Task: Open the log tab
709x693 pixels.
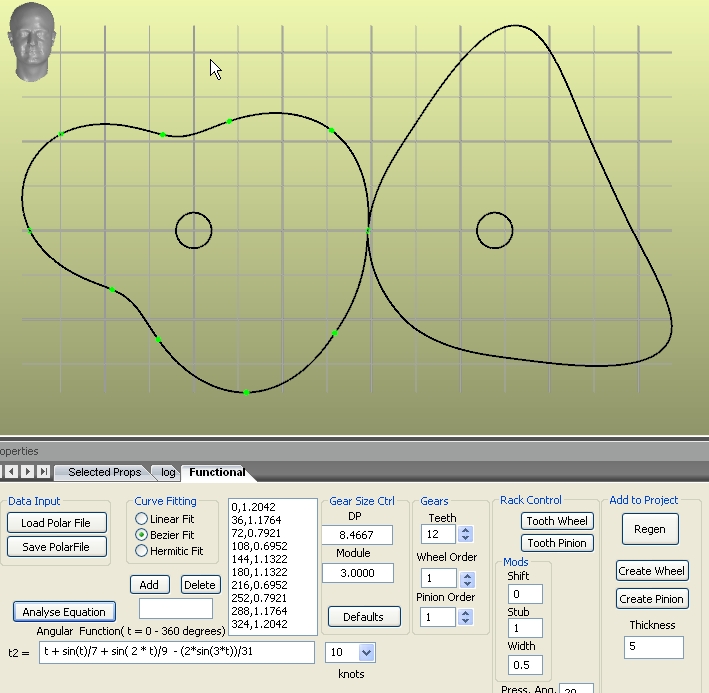Action: [x=167, y=472]
